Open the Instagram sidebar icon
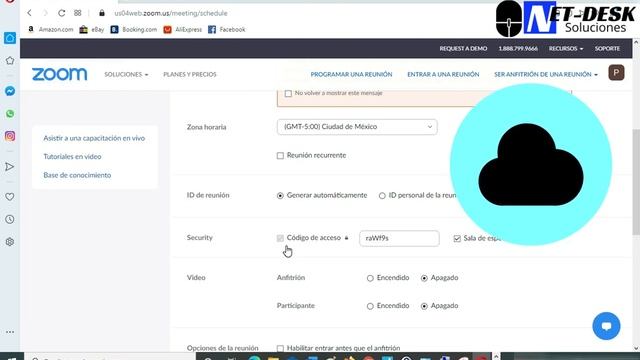This screenshot has width=640, height=360. coord(10,136)
